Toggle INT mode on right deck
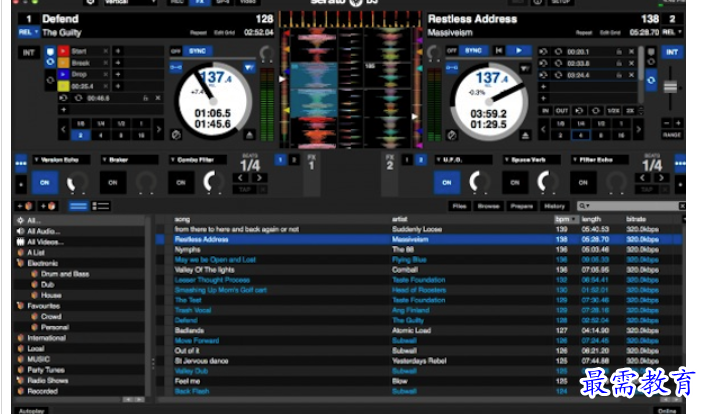The width and height of the screenshot is (704, 414). (x=672, y=52)
